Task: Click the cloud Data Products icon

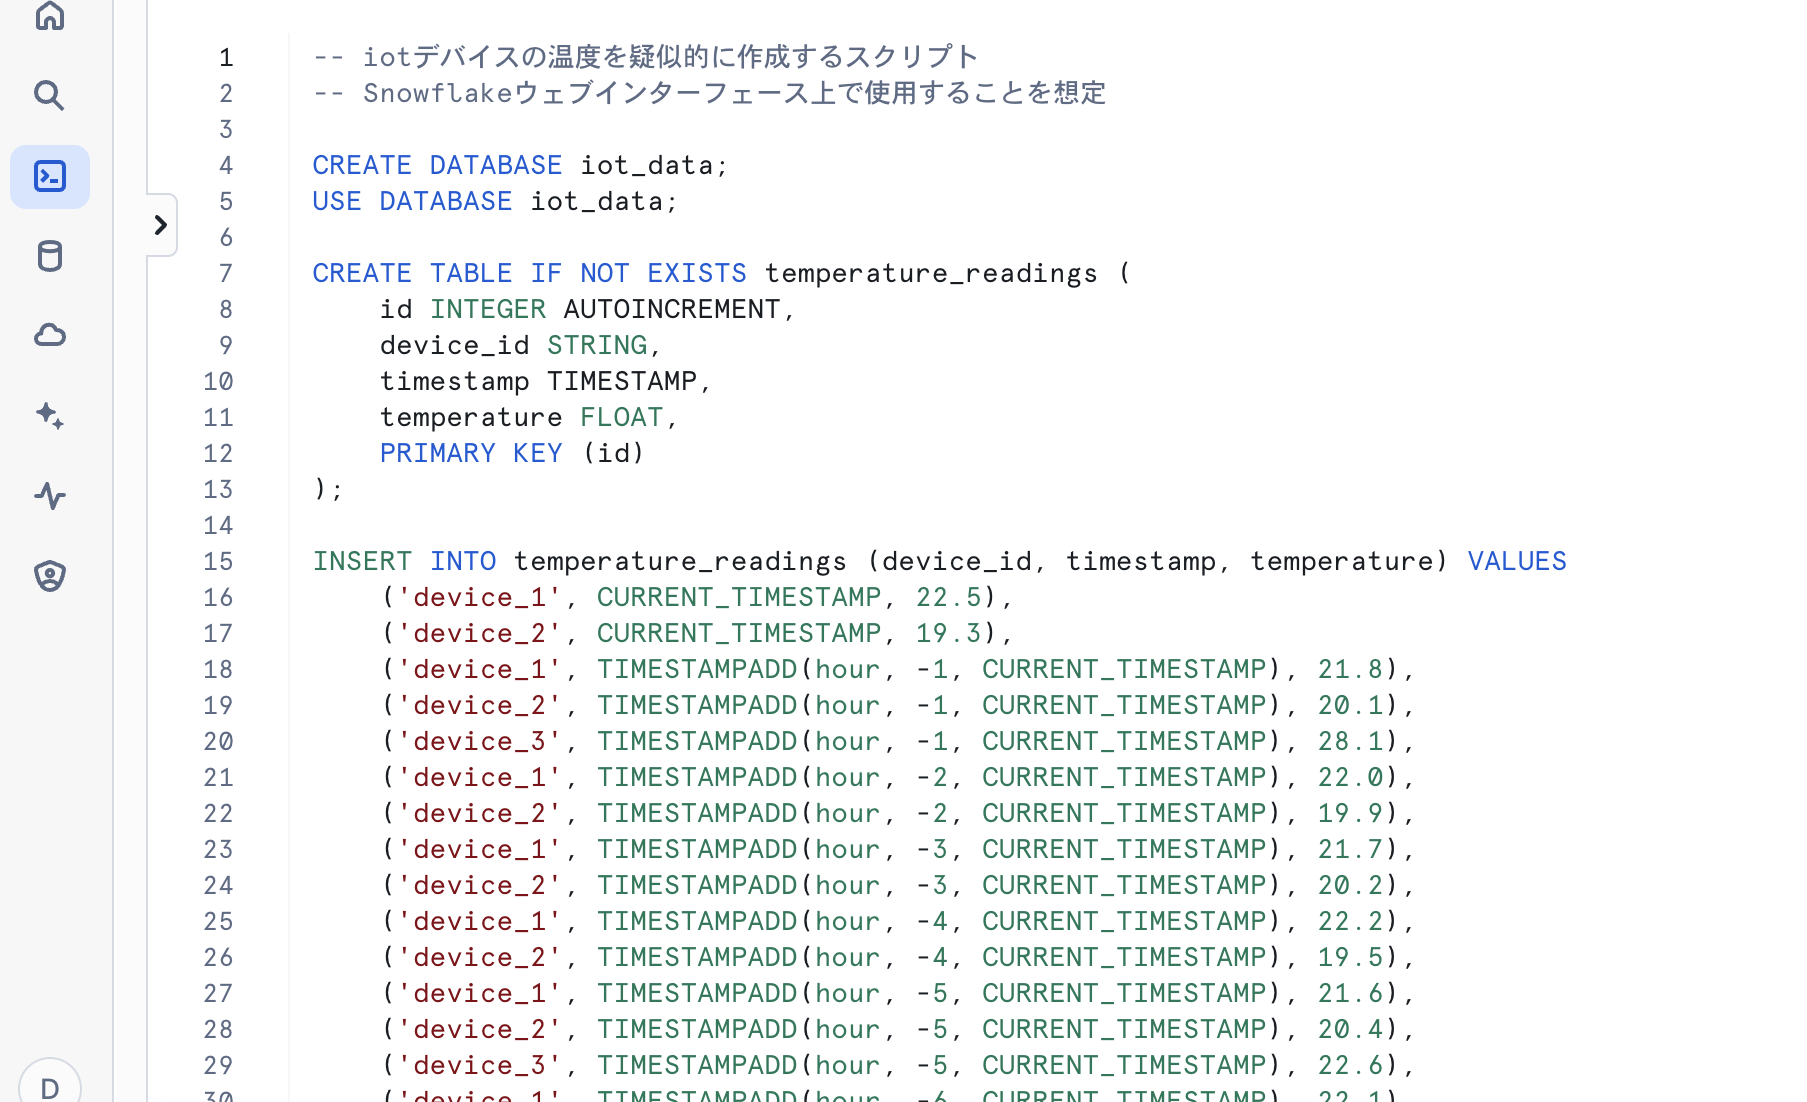Action: coord(49,335)
